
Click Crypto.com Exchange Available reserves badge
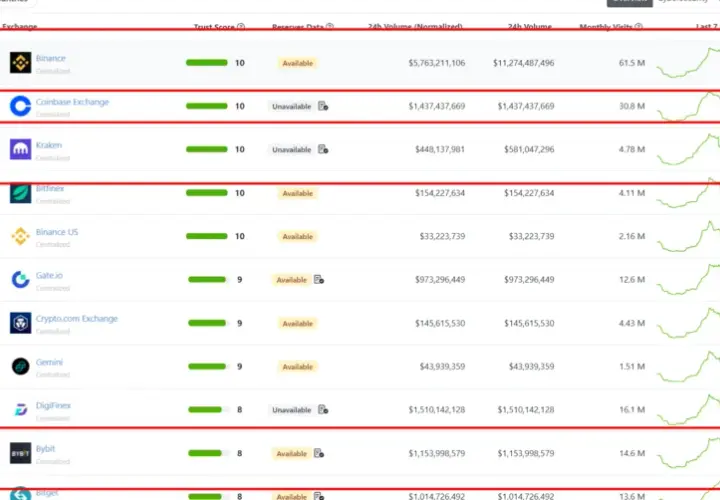pyautogui.click(x=298, y=323)
